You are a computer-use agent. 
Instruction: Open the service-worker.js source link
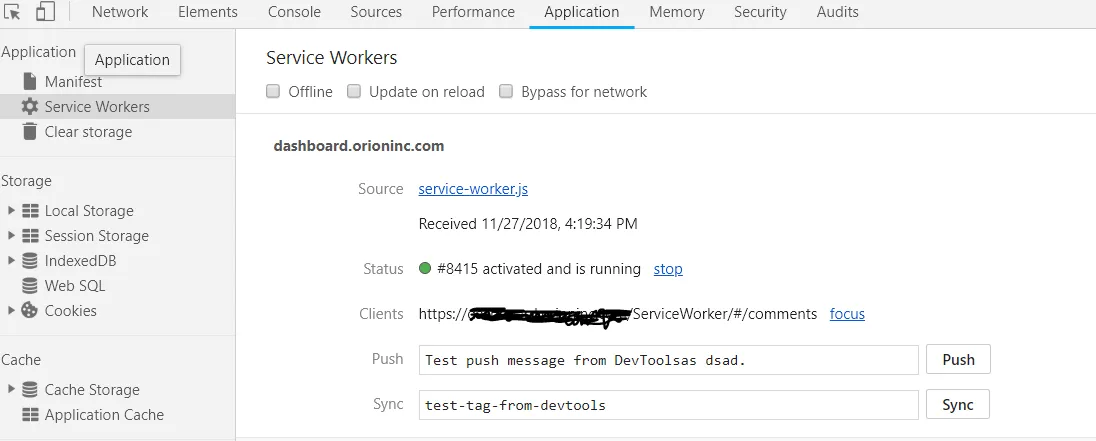point(474,189)
